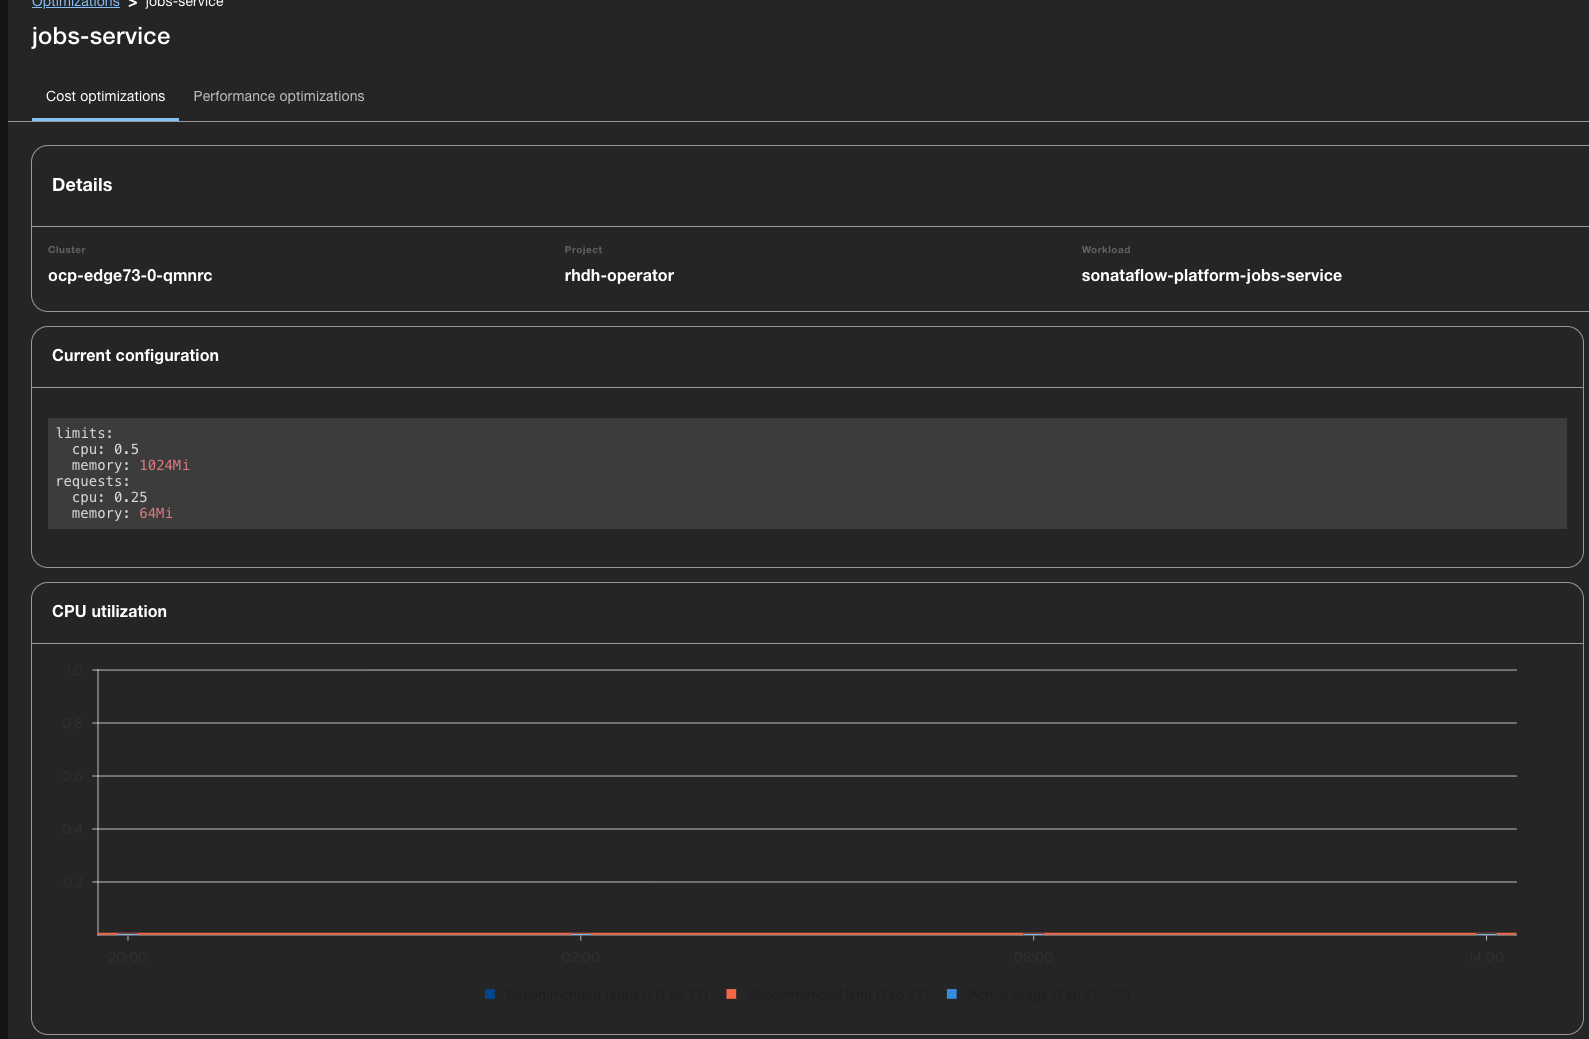Click the CPU utilization heading
The image size is (1589, 1039).
[x=109, y=611]
